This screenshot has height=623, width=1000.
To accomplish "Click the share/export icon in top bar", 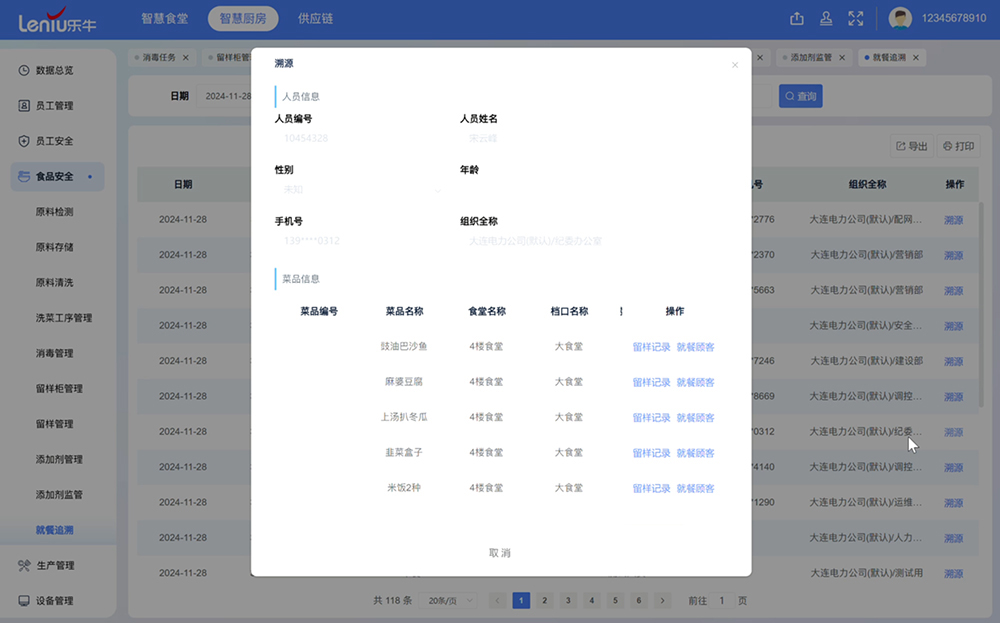I will pyautogui.click(x=797, y=18).
